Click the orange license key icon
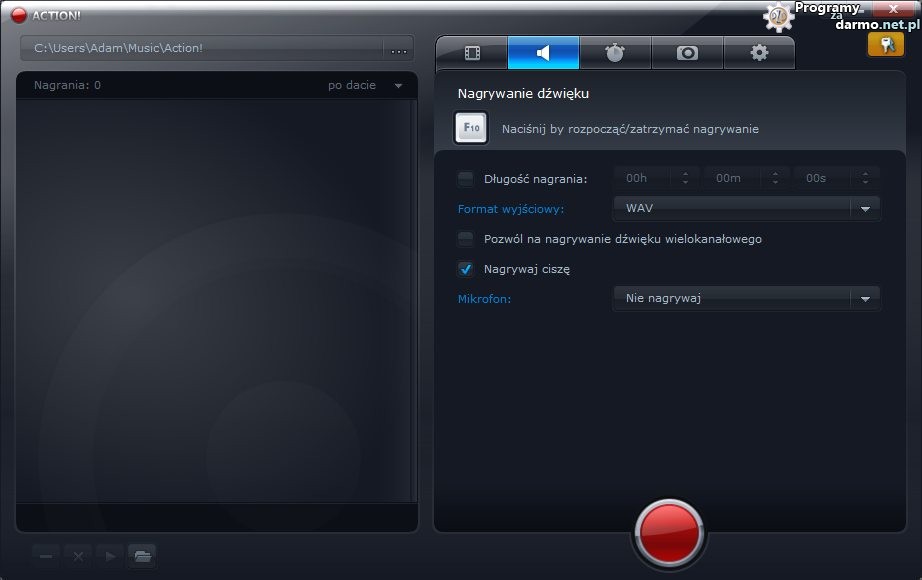This screenshot has height=580, width=922. click(885, 45)
